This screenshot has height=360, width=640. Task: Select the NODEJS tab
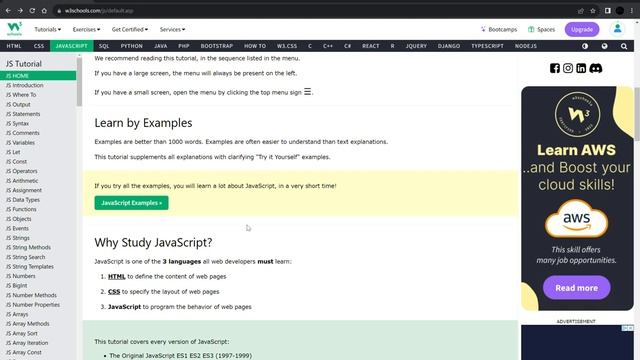point(526,46)
